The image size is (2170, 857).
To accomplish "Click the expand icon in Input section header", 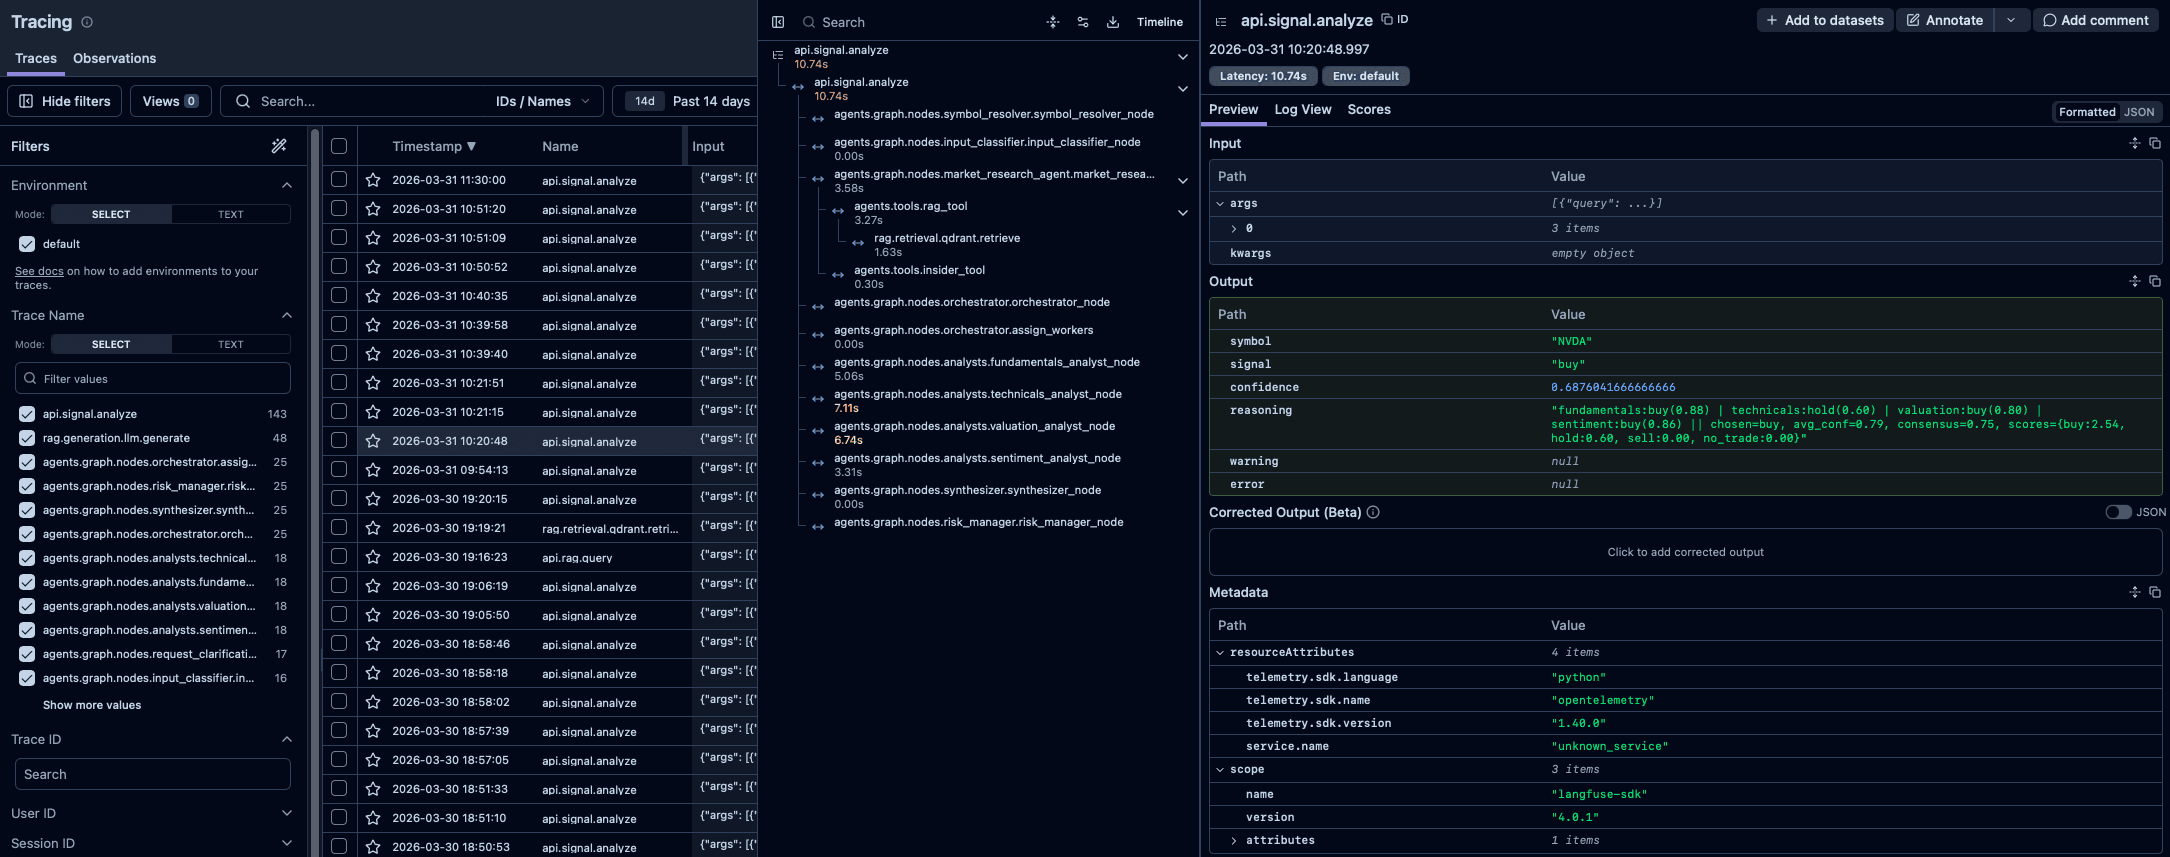I will (x=2135, y=143).
